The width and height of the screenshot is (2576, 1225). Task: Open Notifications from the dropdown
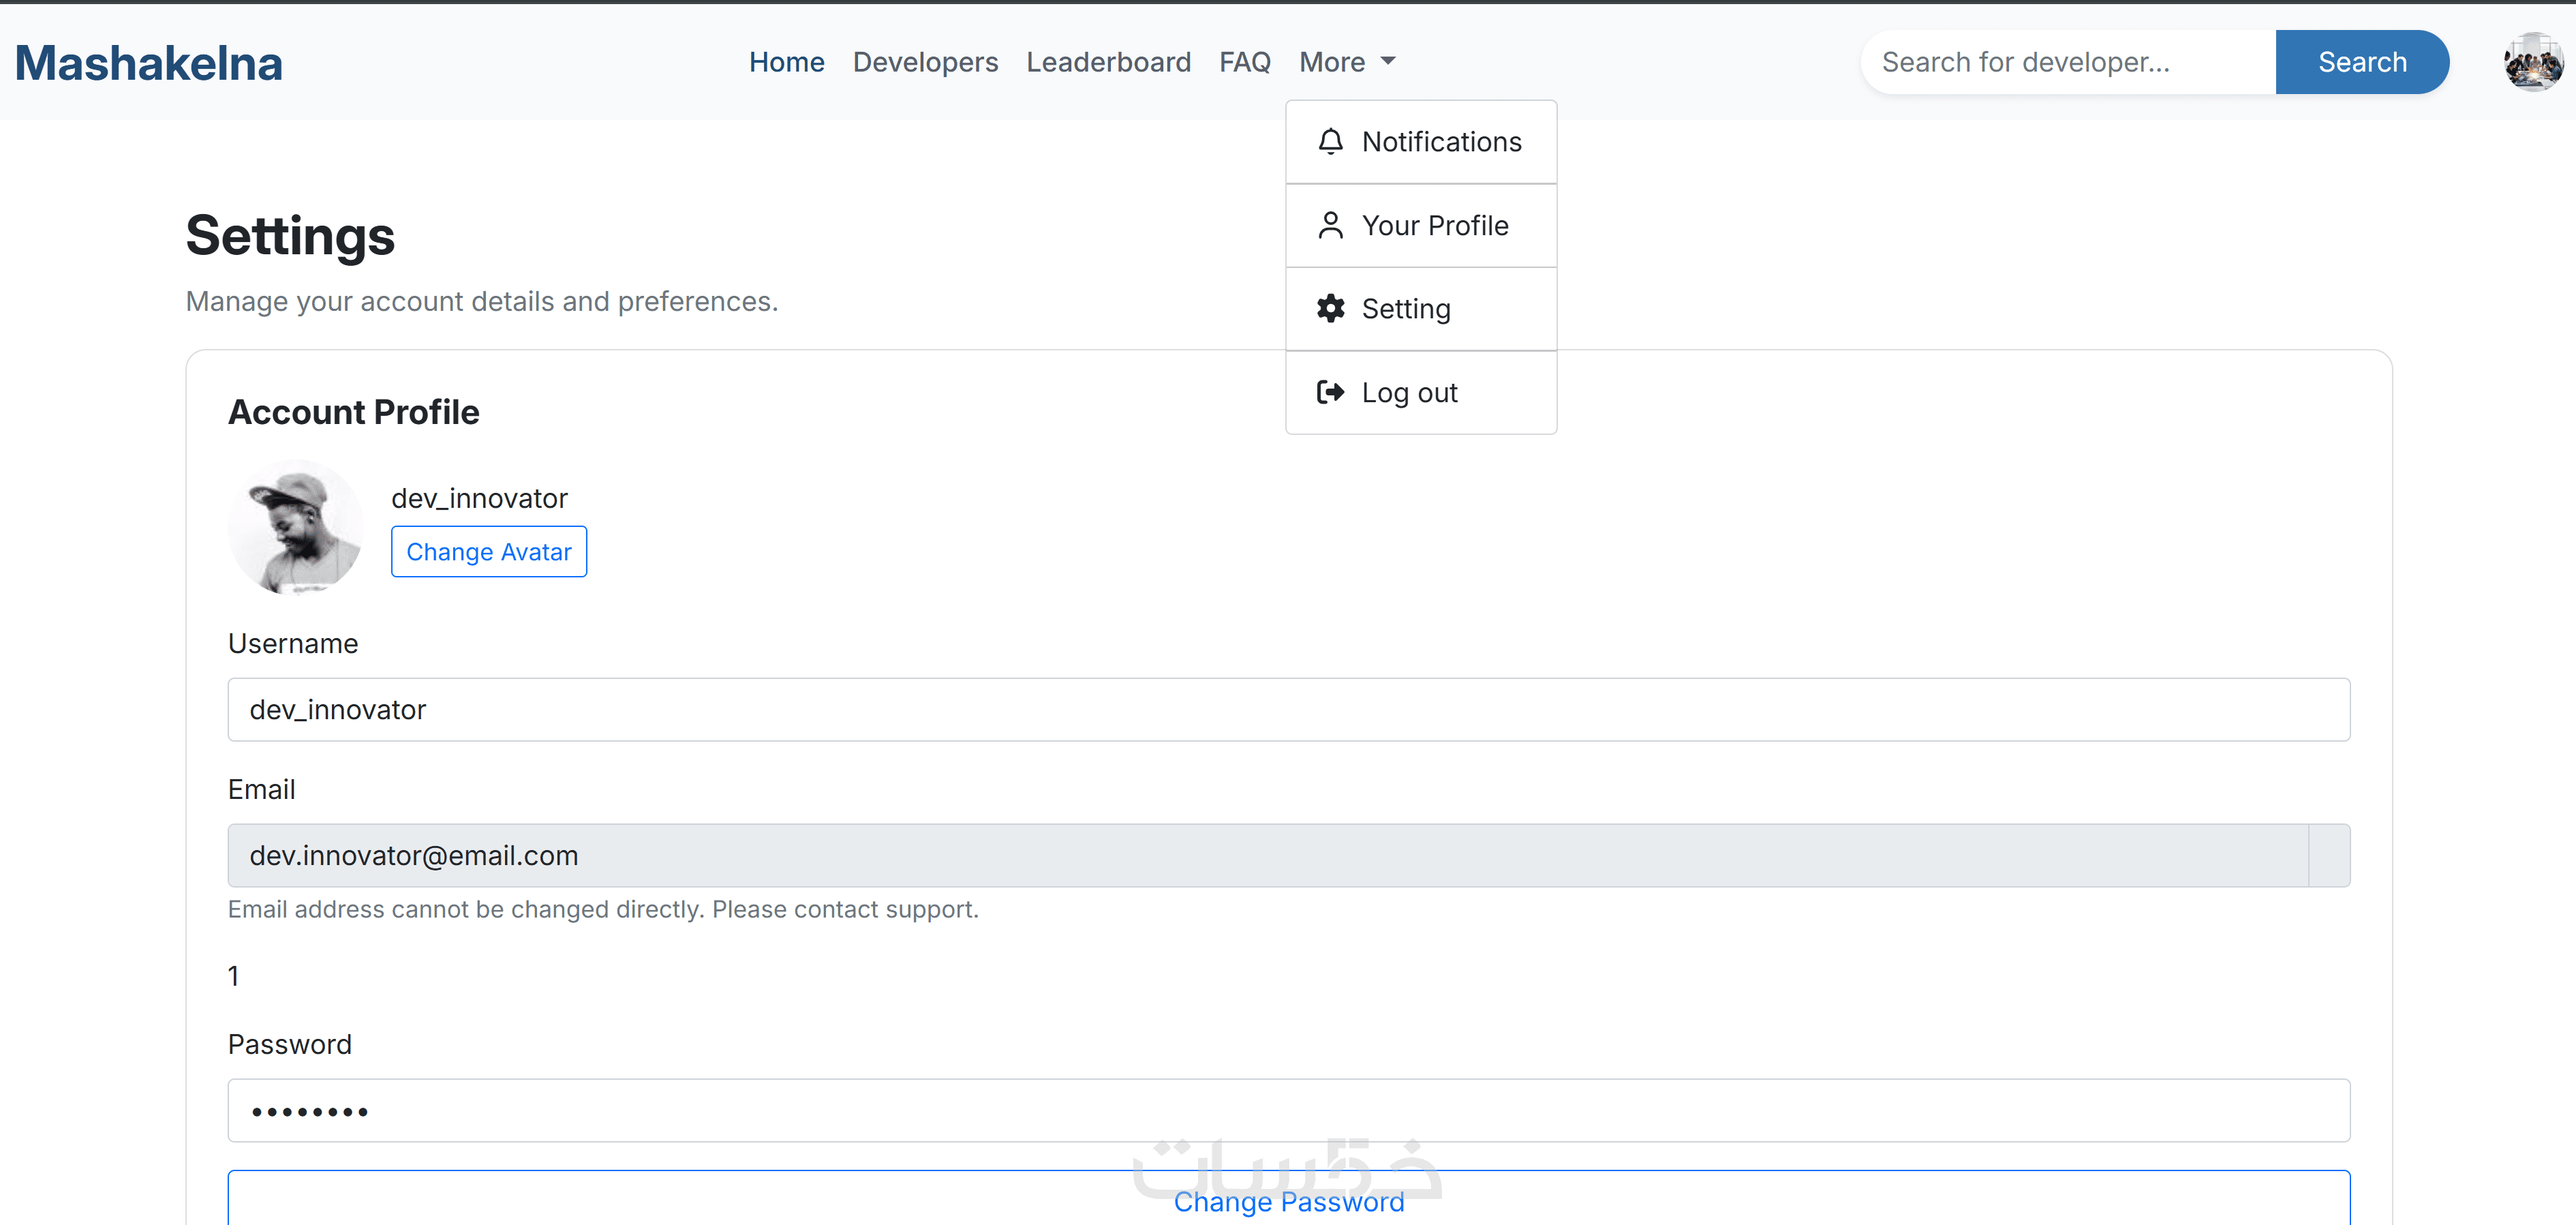(1421, 142)
